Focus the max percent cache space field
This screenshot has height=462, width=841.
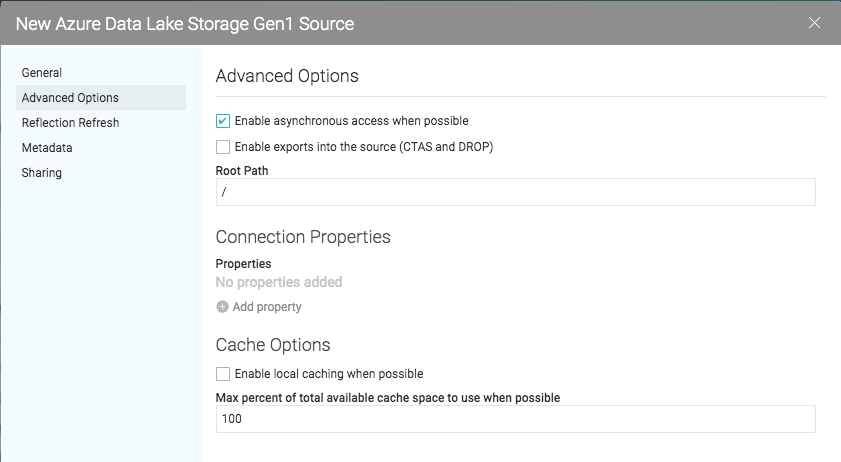pos(515,419)
